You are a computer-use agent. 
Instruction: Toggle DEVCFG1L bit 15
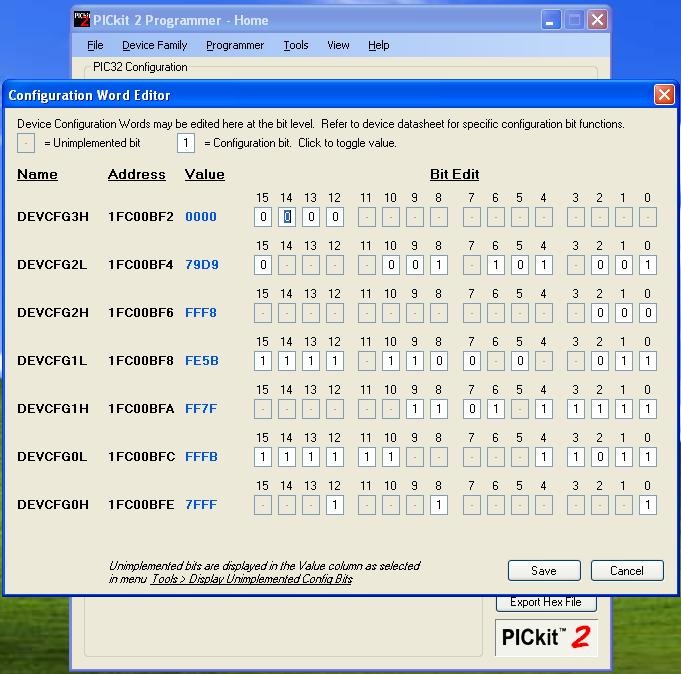click(263, 361)
